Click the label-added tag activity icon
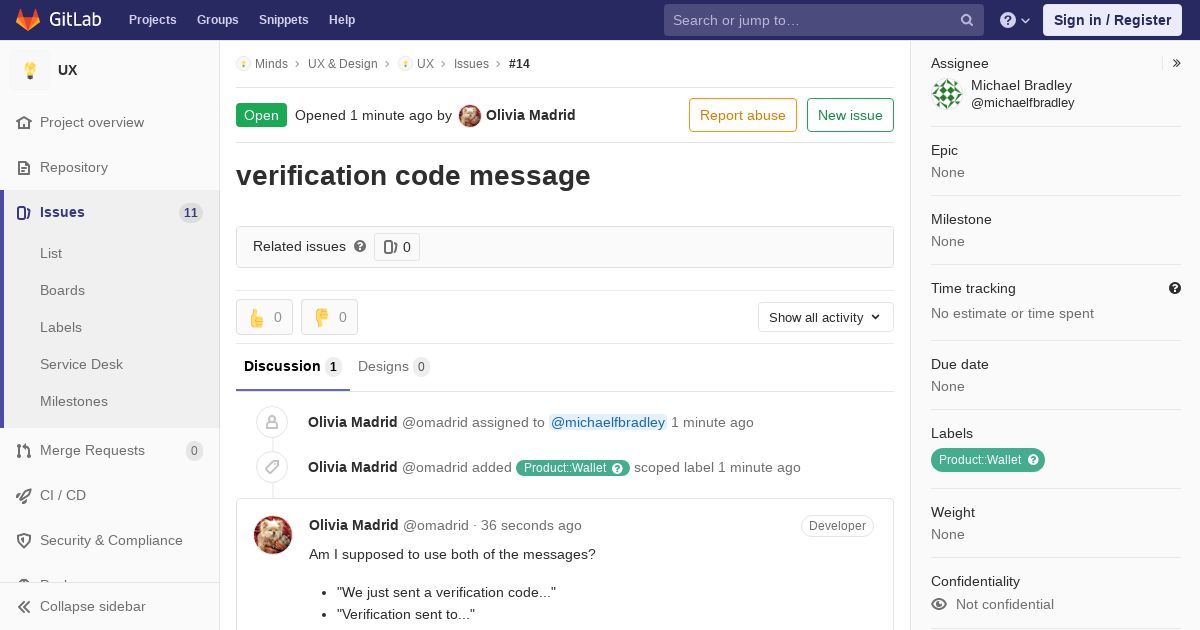 272,467
